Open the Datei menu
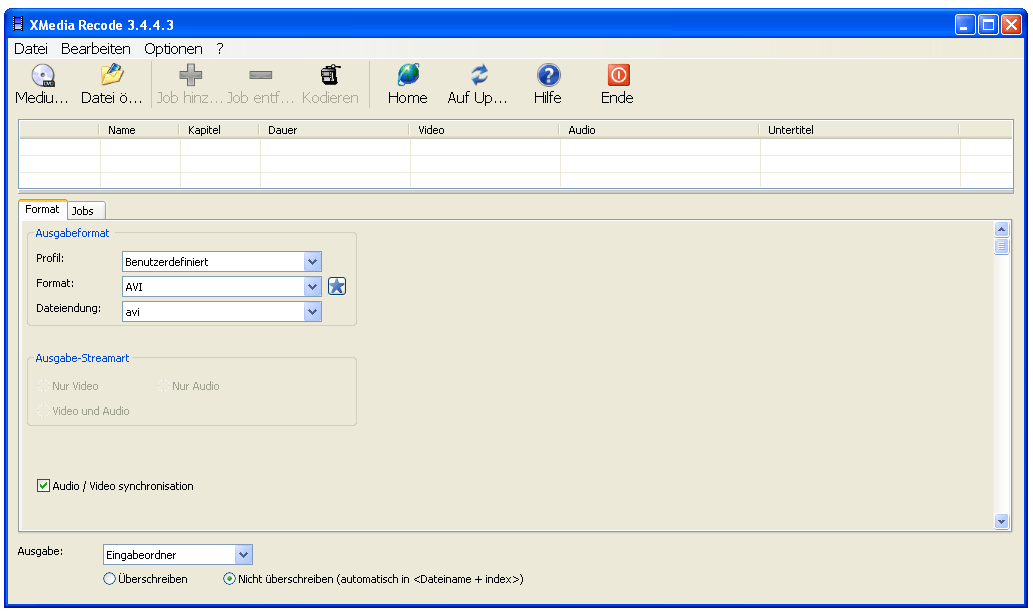Screen dimensions: 1033x613 pos(31,49)
